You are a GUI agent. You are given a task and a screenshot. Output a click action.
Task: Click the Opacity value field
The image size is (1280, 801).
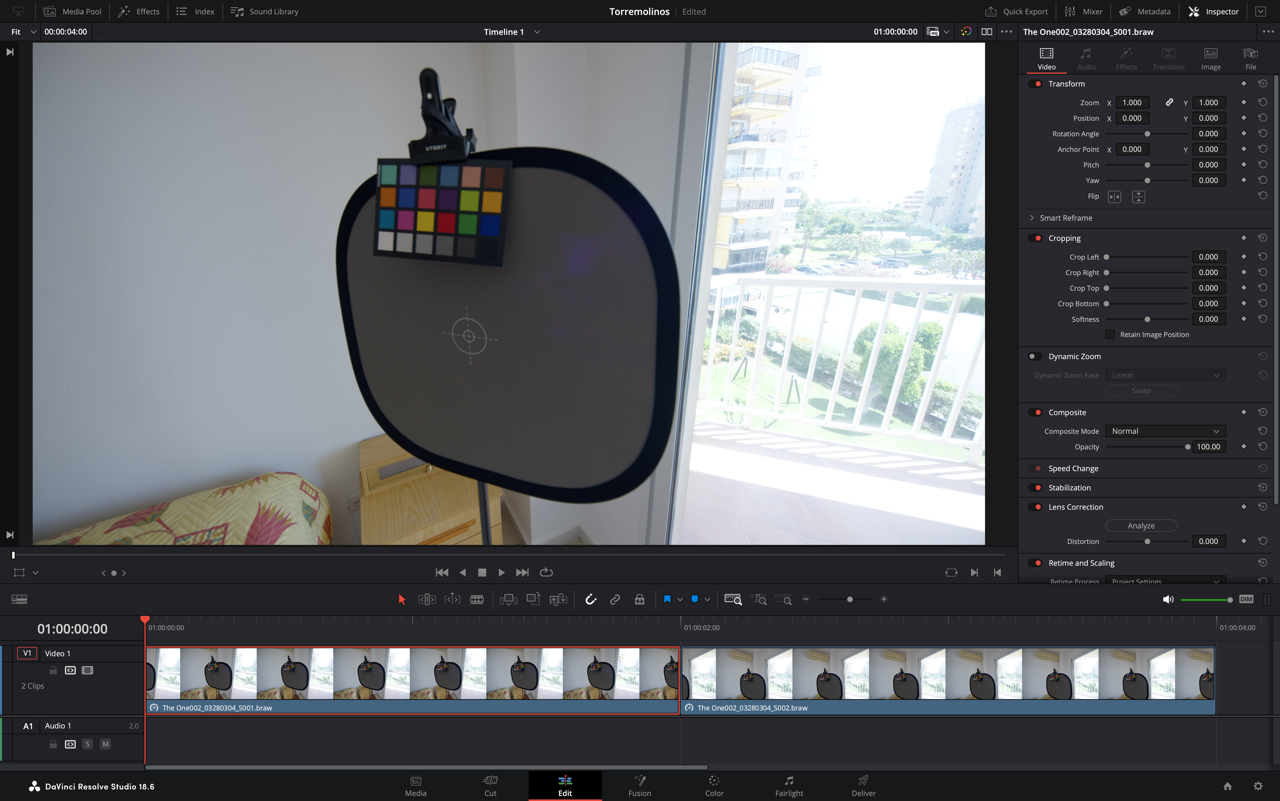(x=1209, y=447)
